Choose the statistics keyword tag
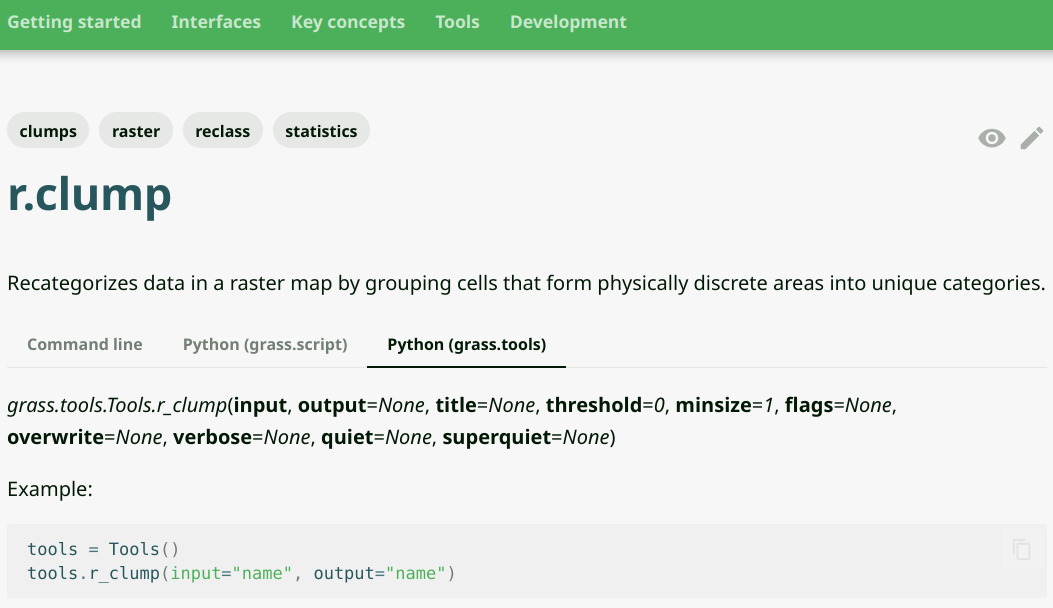The height and width of the screenshot is (608, 1053). (321, 131)
